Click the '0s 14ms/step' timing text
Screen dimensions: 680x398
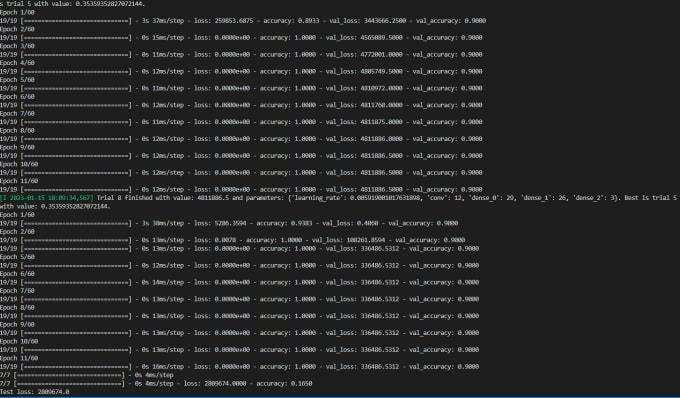tap(163, 283)
